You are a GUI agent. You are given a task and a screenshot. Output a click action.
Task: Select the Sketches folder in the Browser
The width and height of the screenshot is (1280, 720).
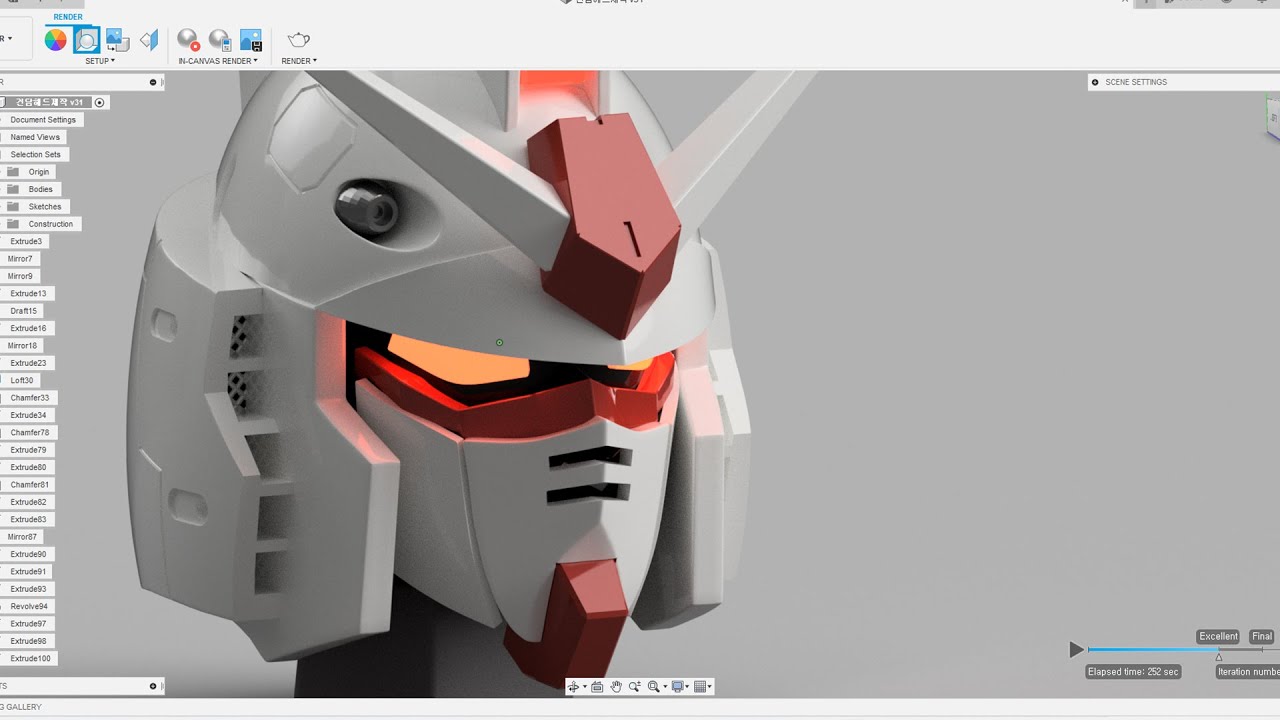[x=45, y=207]
